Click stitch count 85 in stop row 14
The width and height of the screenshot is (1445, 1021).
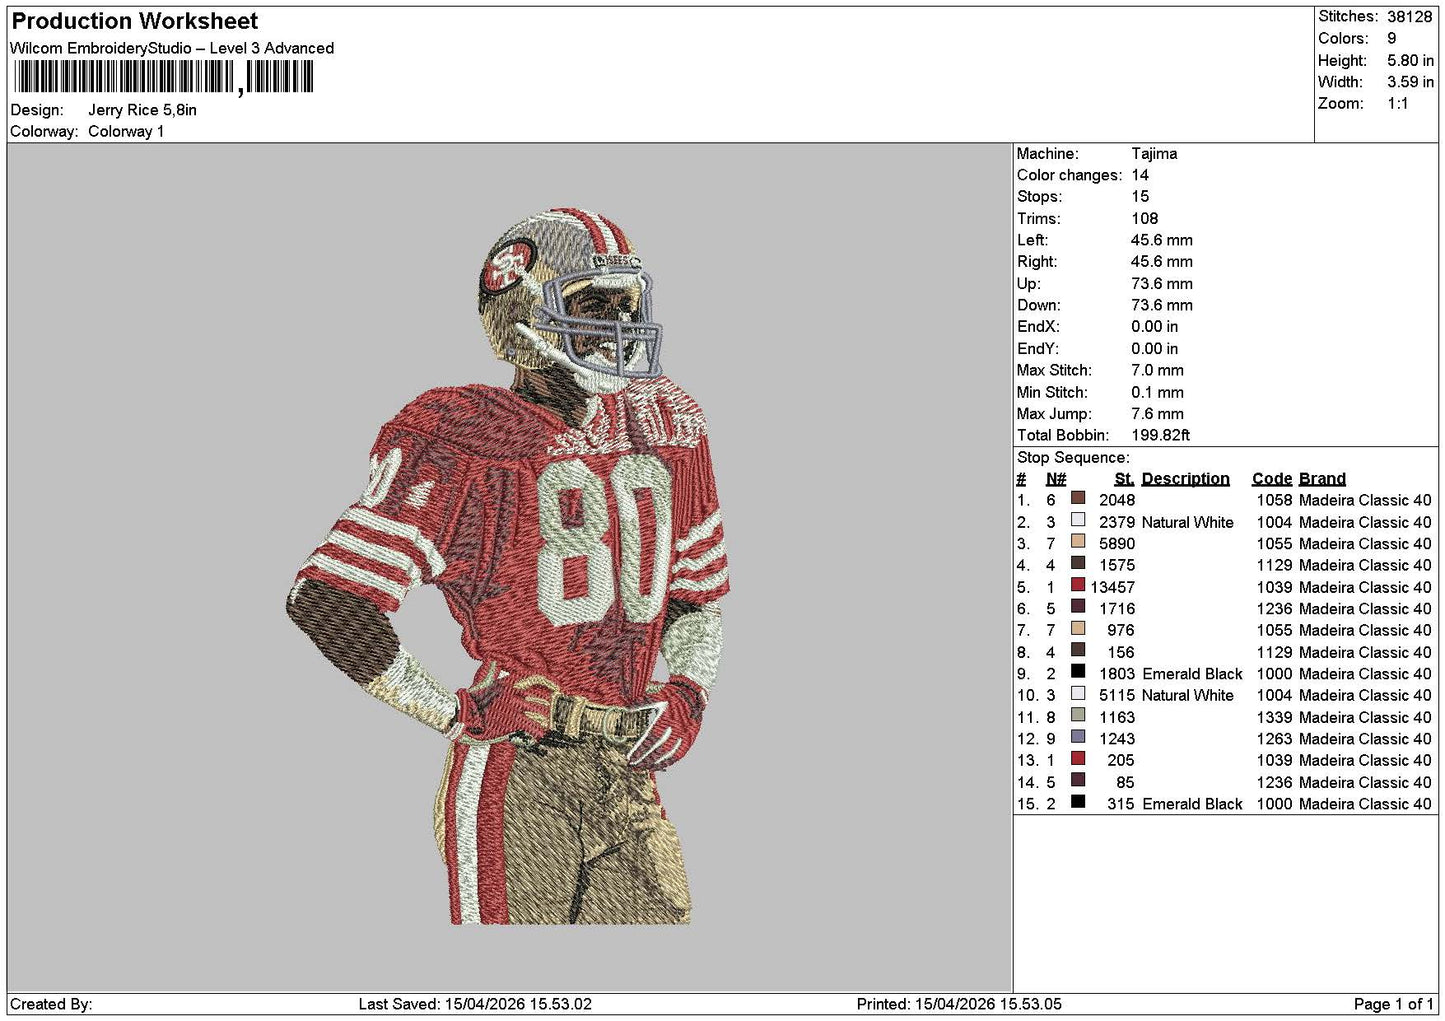click(x=1126, y=782)
